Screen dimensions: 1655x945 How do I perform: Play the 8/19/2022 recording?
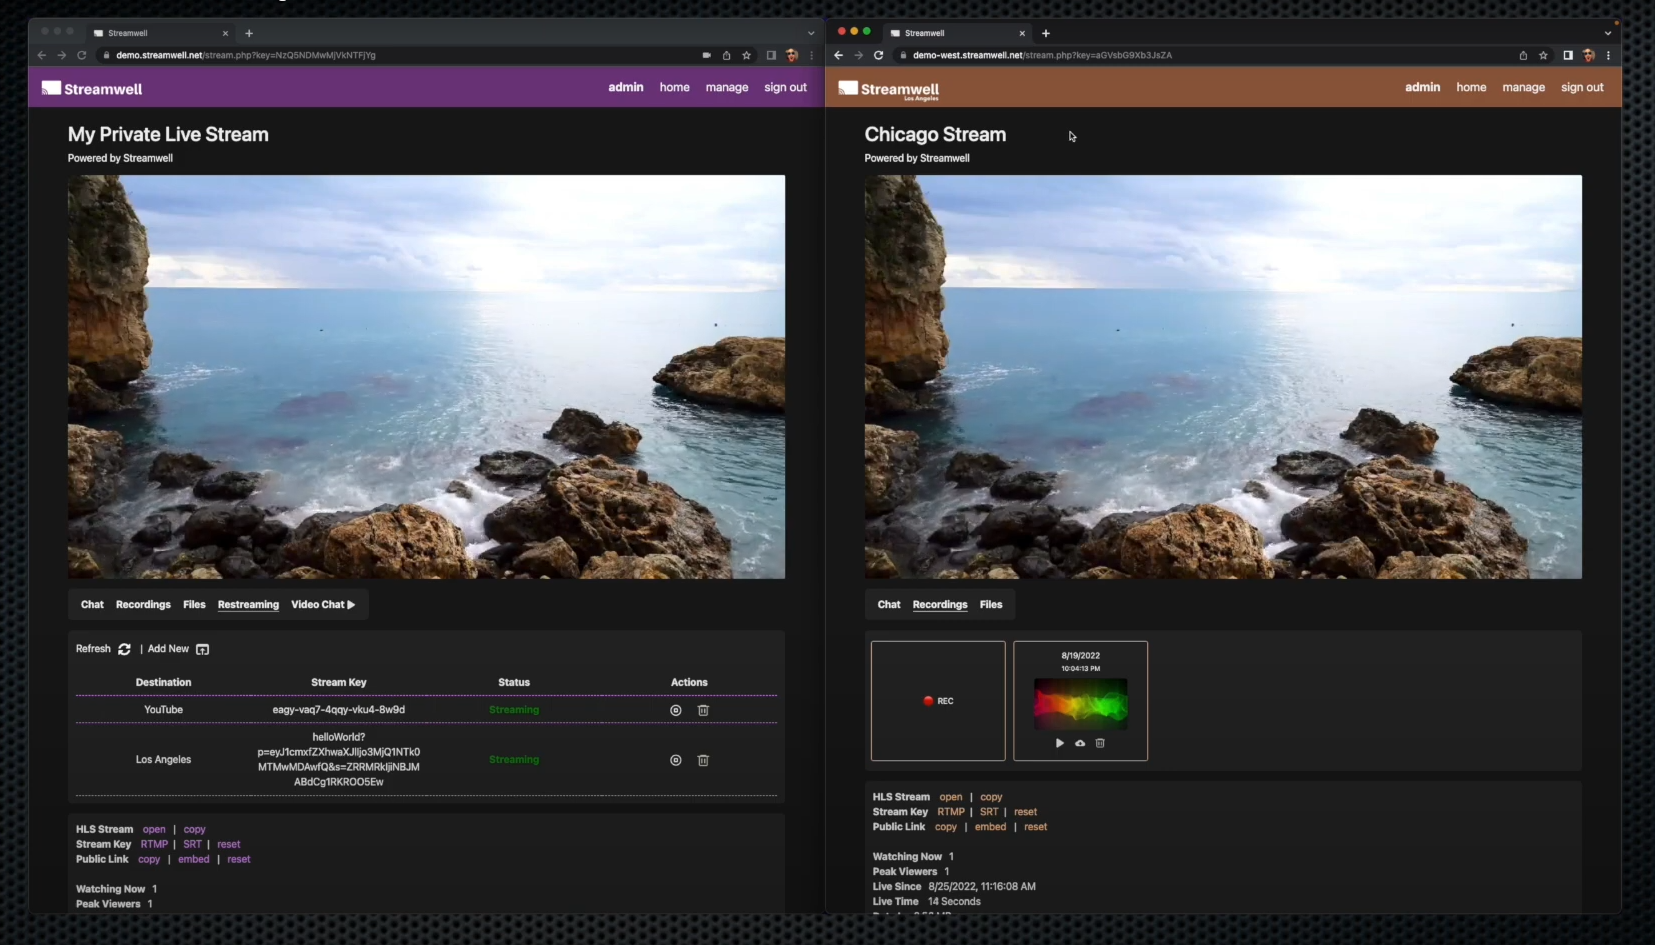point(1059,743)
